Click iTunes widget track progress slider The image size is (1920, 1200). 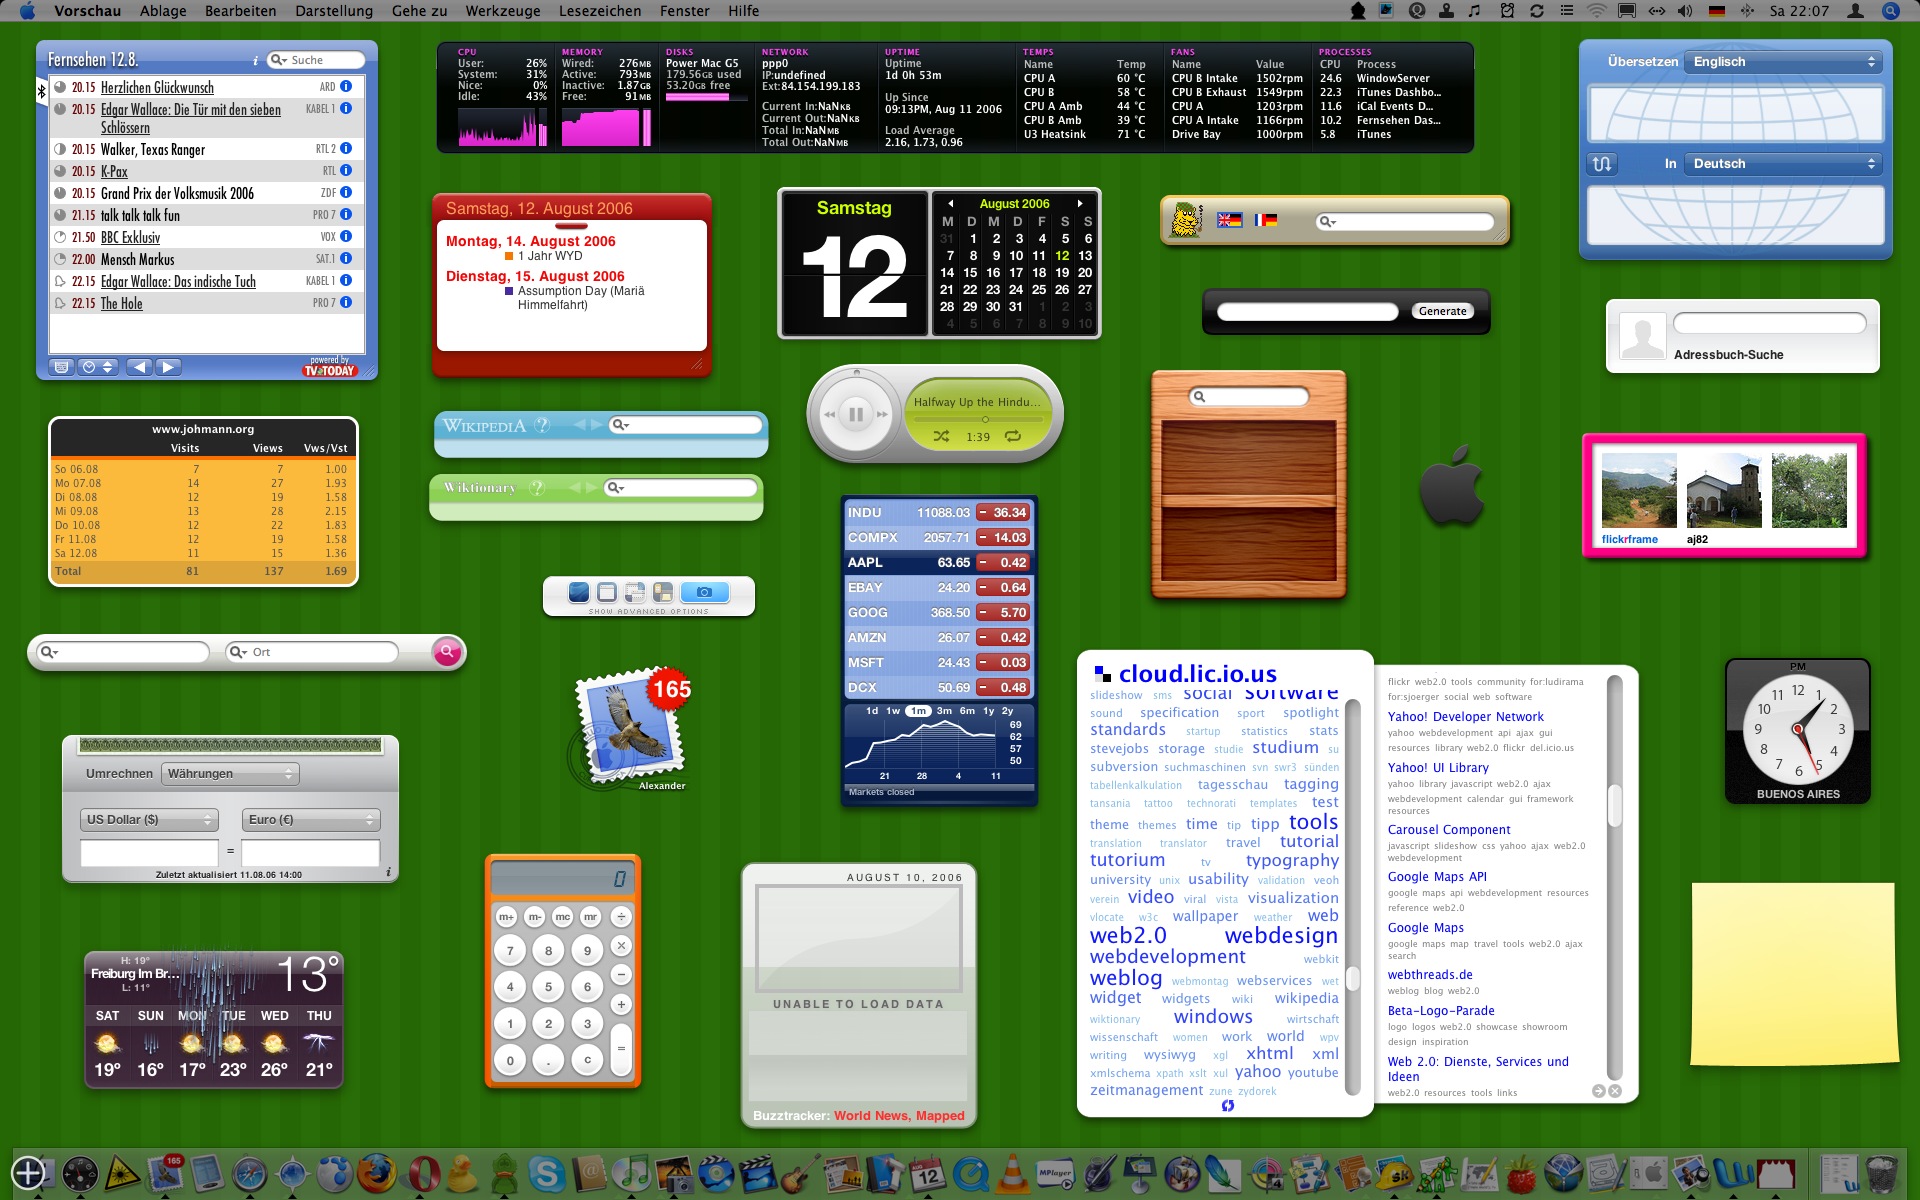coord(978,419)
